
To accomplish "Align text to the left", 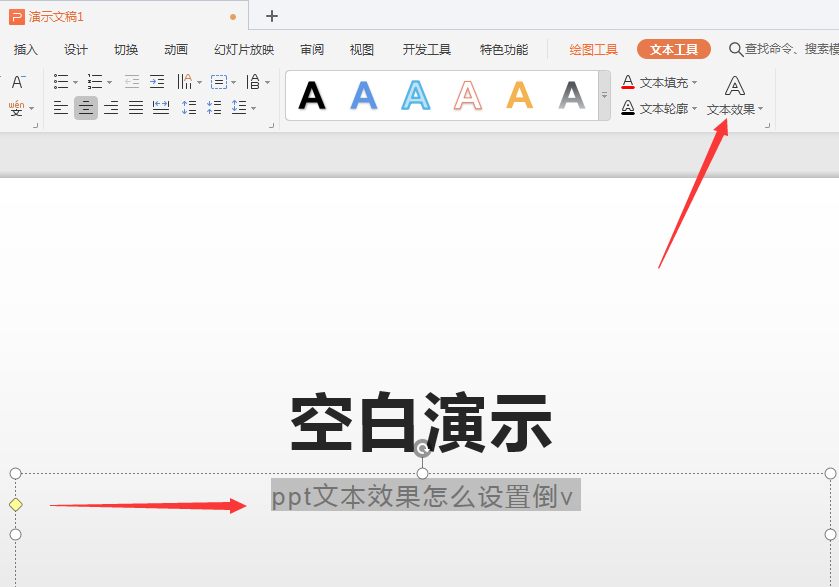I will (61, 108).
